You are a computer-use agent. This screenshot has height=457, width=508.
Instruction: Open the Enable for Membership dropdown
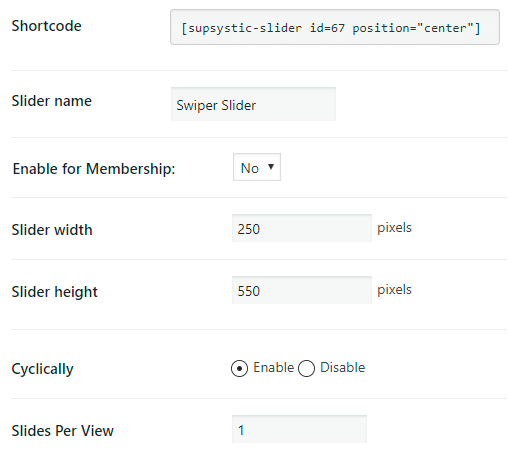click(x=257, y=167)
